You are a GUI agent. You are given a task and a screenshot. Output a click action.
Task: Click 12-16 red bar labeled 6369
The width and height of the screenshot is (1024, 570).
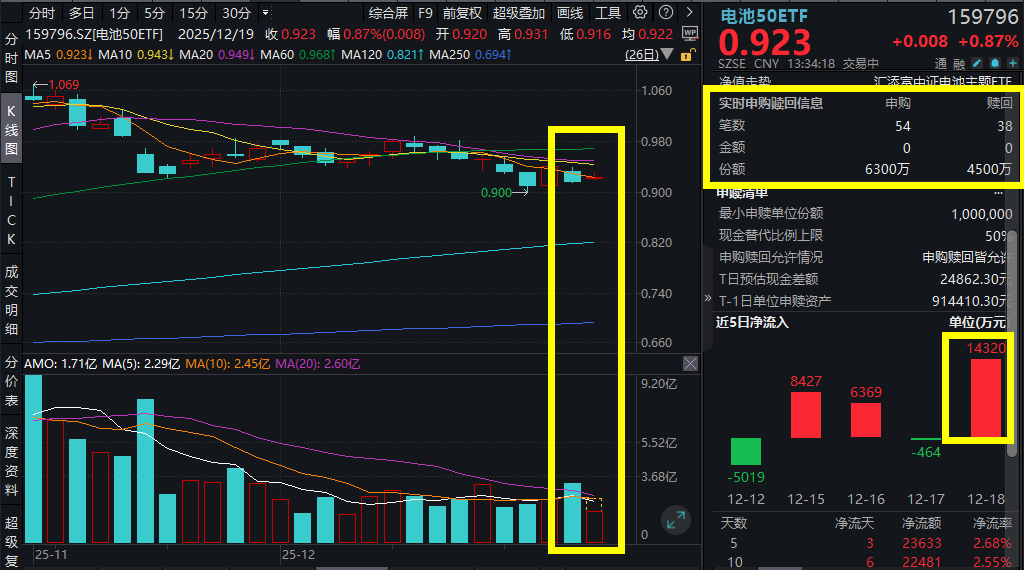coord(866,420)
